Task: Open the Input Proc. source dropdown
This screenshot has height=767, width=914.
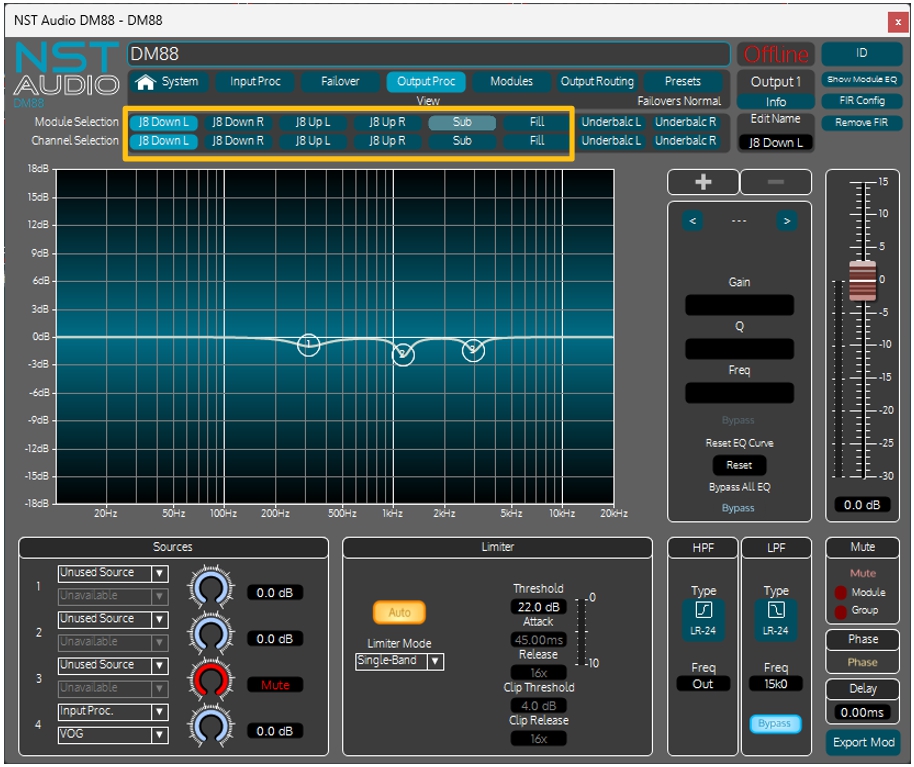Action: (x=113, y=712)
